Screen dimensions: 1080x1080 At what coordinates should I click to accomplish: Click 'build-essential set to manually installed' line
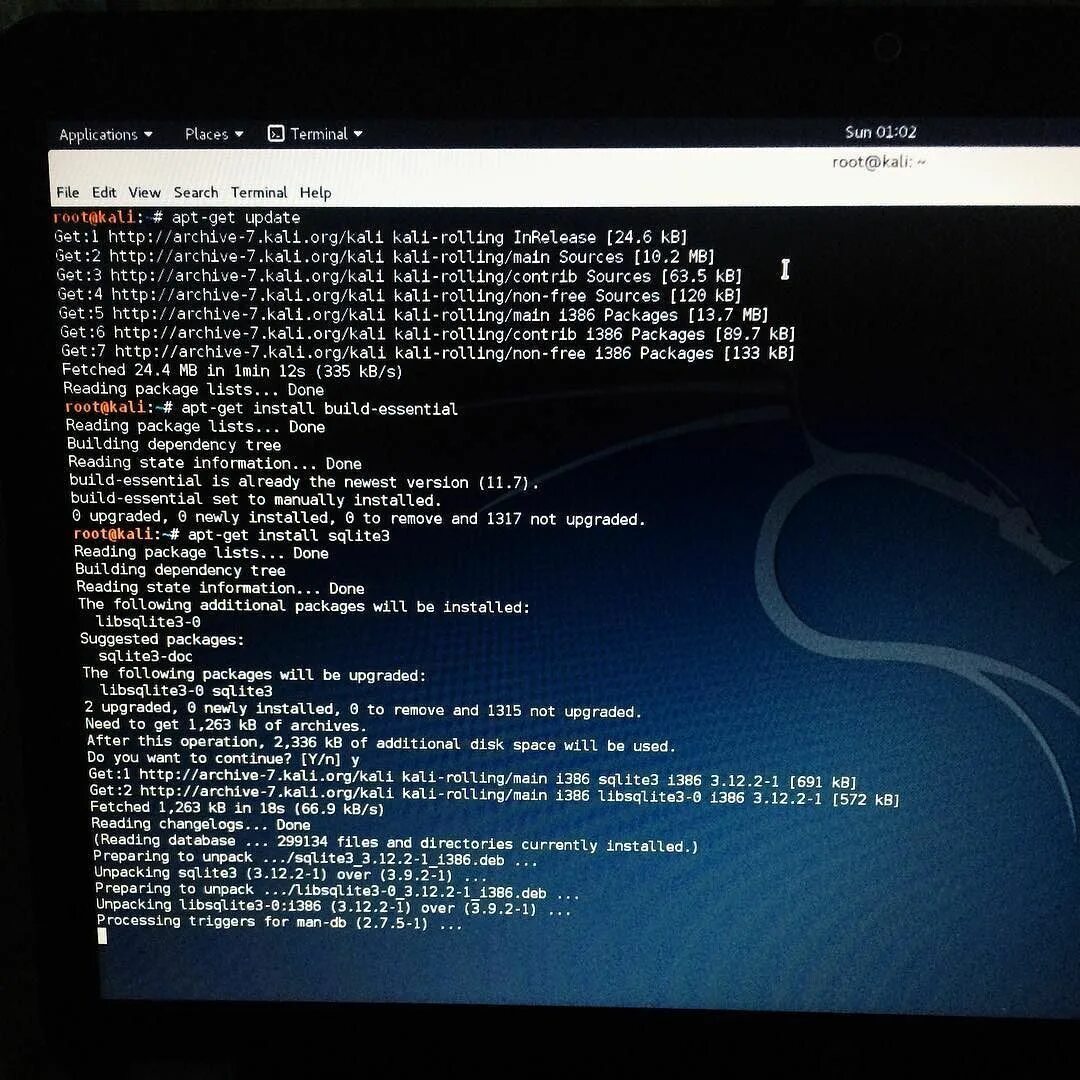click(x=256, y=499)
